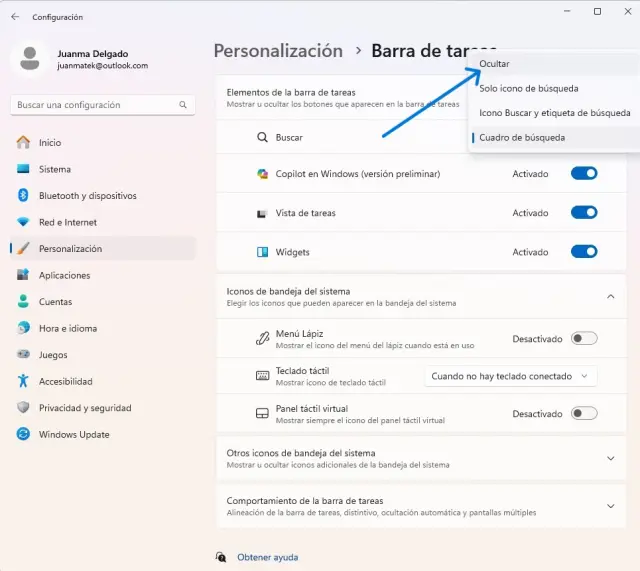Choose Ocultar in the search menu
Image resolution: width=640 pixels, height=571 pixels.
[494, 64]
